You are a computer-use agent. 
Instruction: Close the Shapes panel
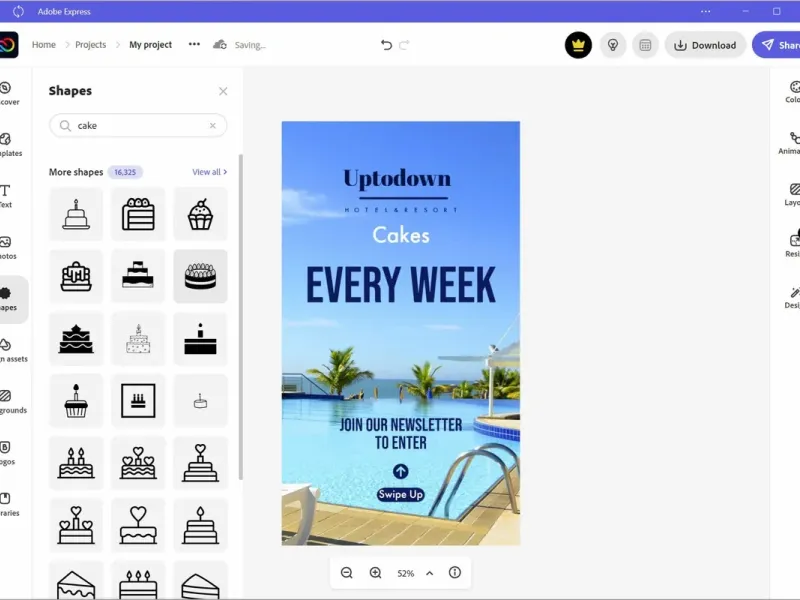point(223,91)
